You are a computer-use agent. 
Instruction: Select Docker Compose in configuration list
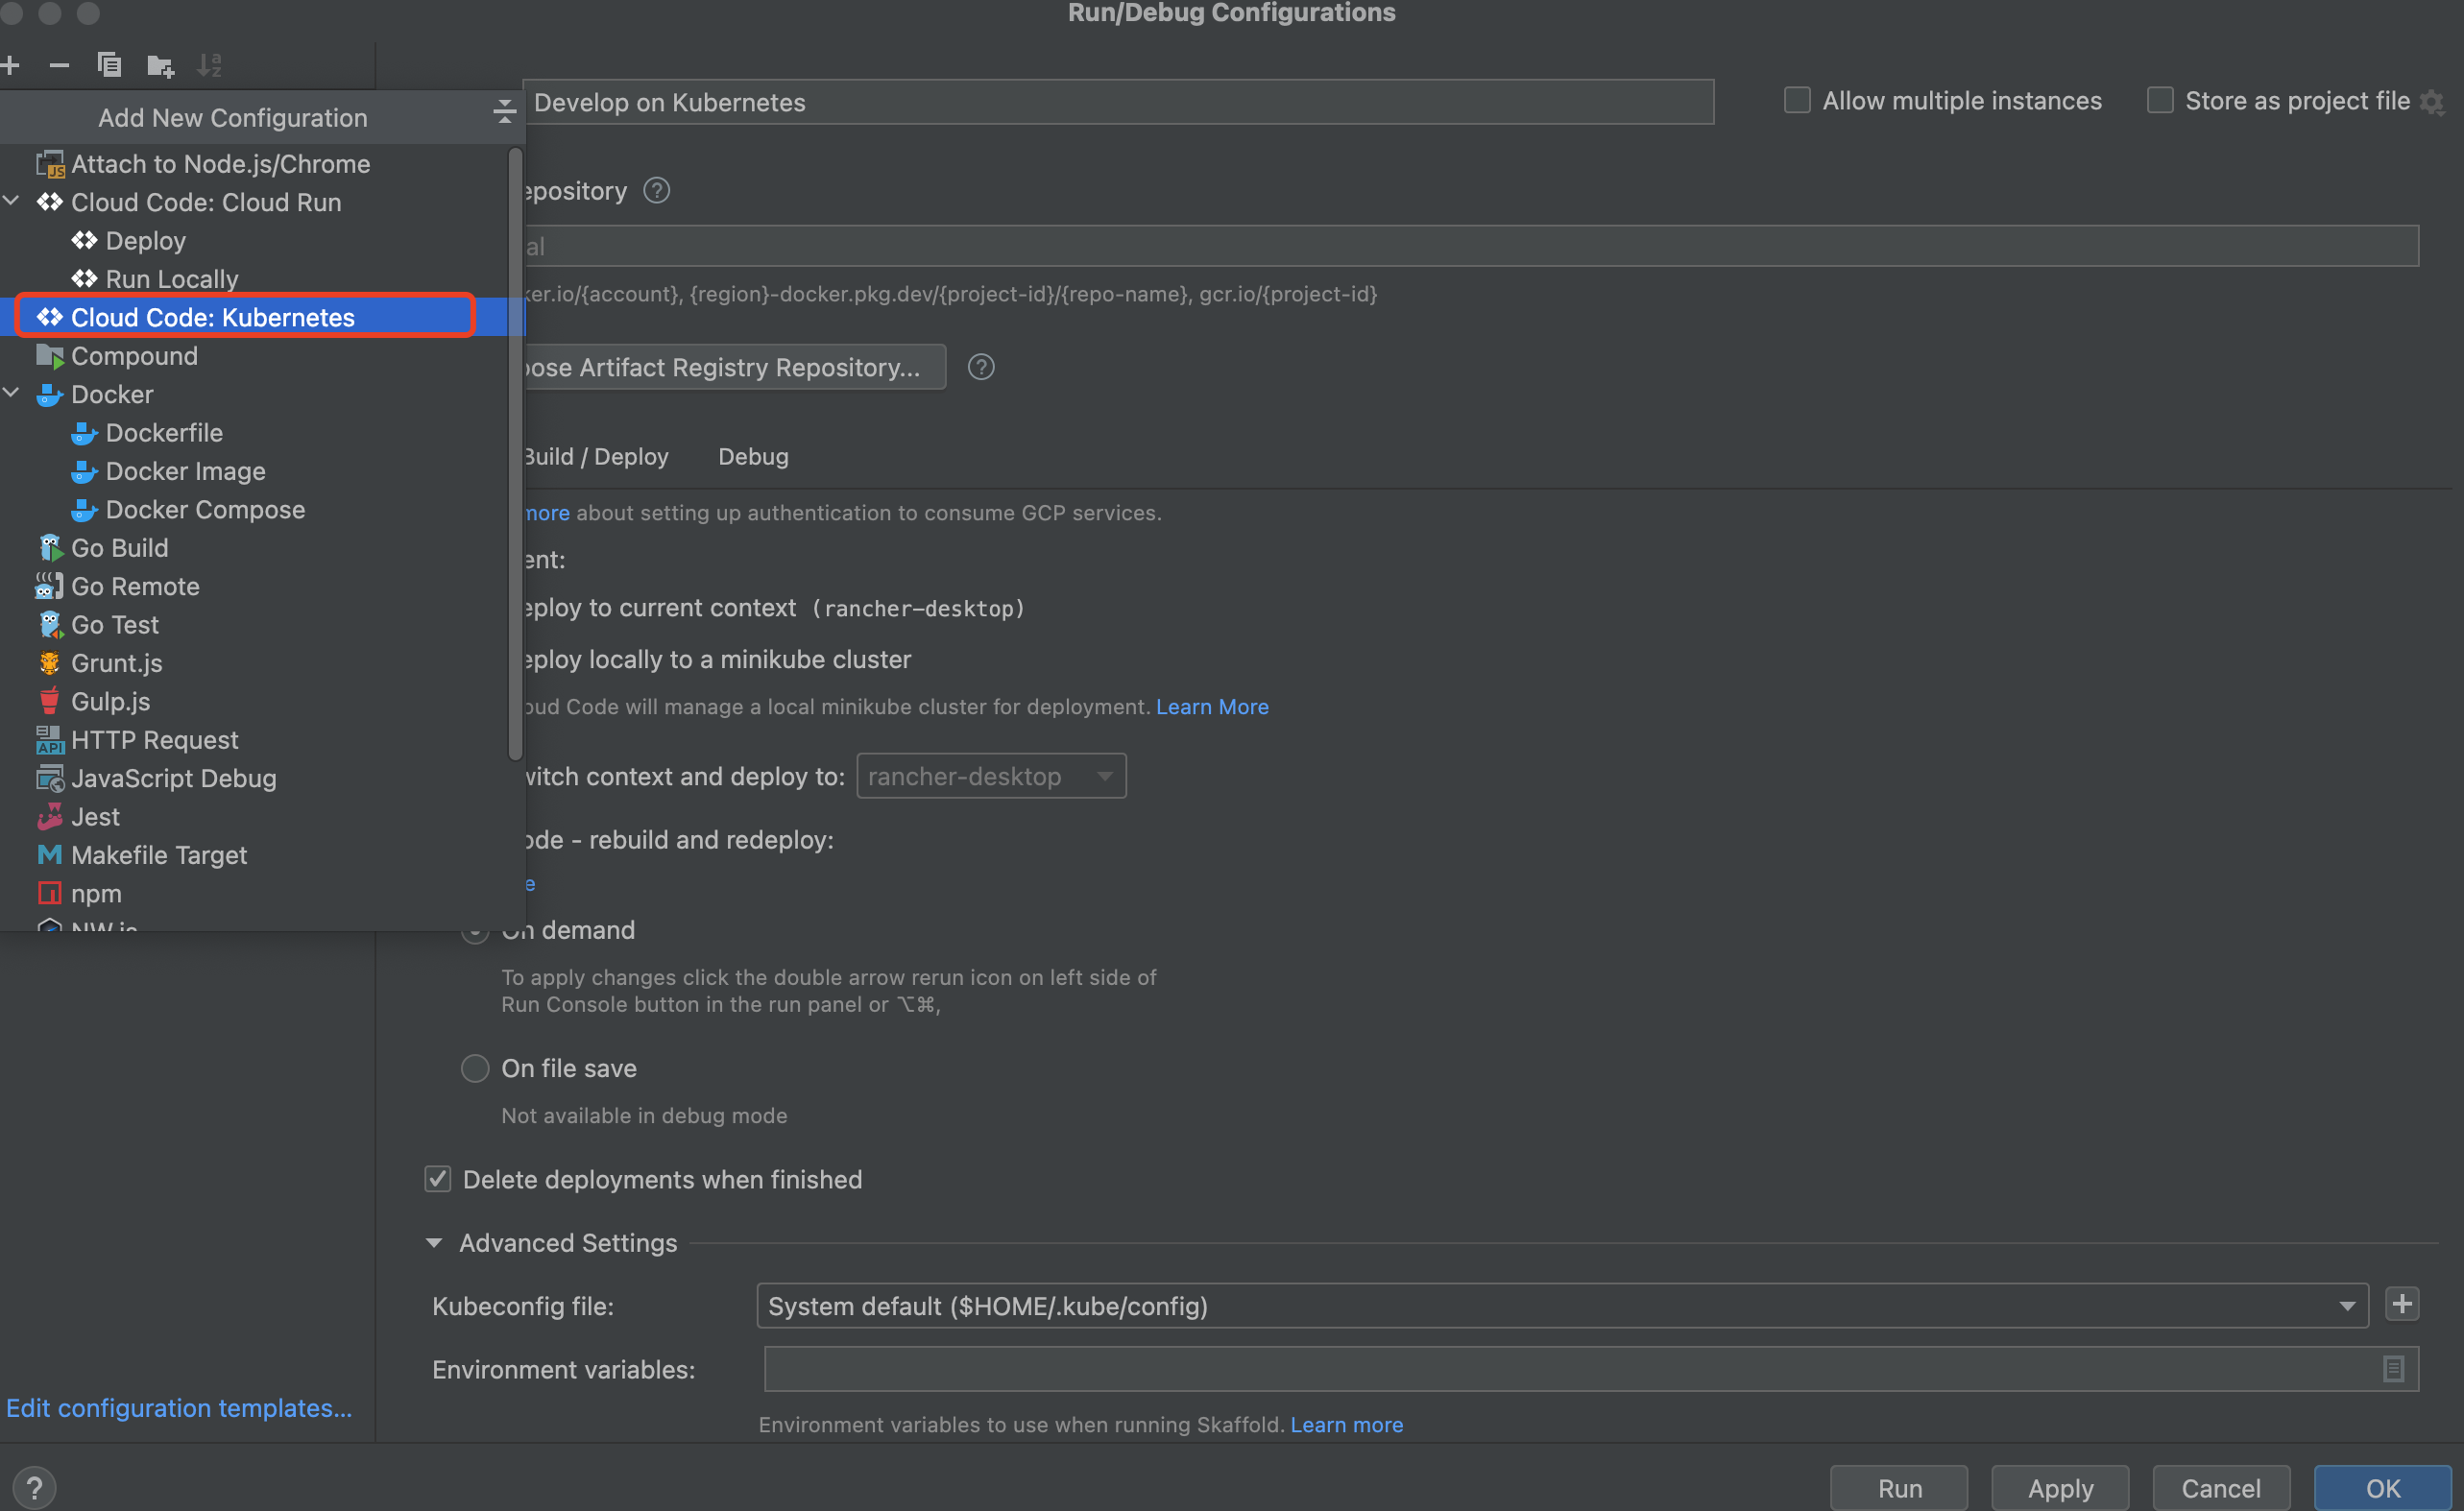(204, 509)
